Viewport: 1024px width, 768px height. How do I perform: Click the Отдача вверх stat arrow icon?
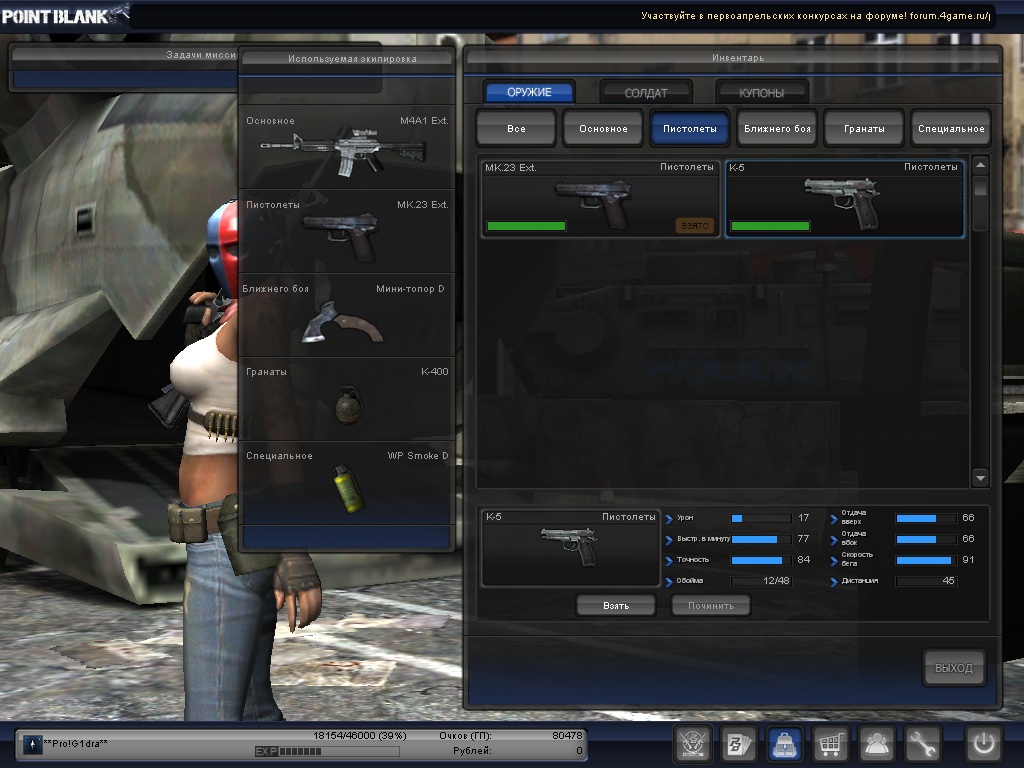pyautogui.click(x=834, y=520)
